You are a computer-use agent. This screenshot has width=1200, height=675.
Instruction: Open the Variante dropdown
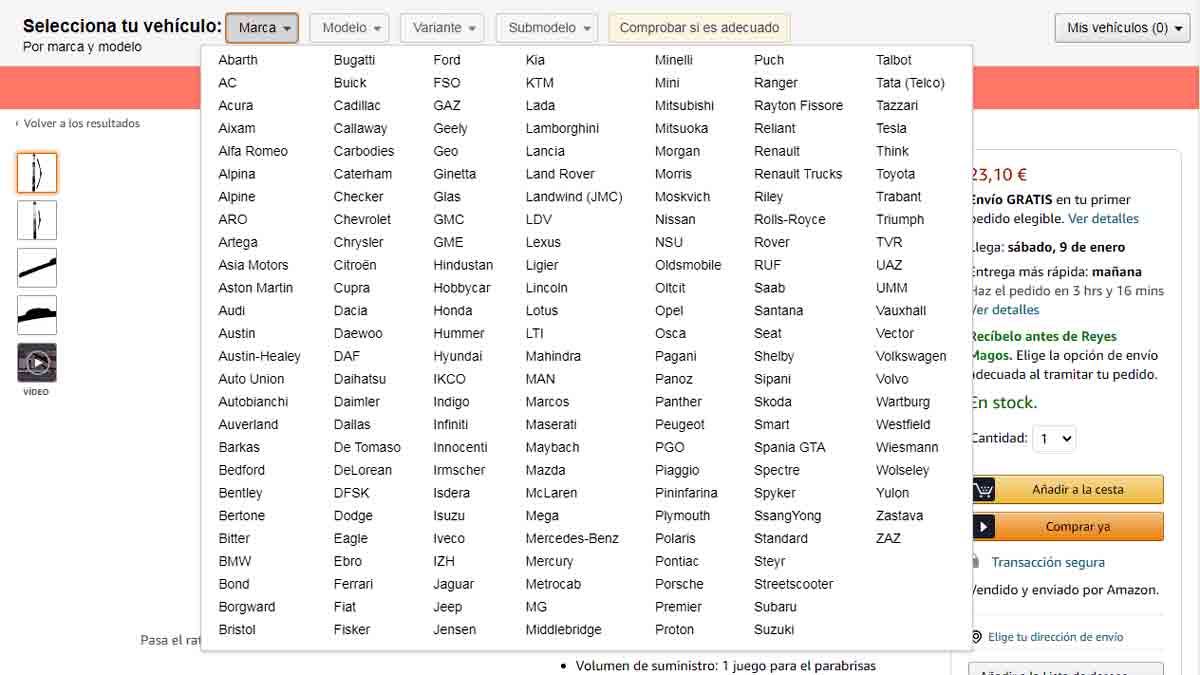click(442, 28)
